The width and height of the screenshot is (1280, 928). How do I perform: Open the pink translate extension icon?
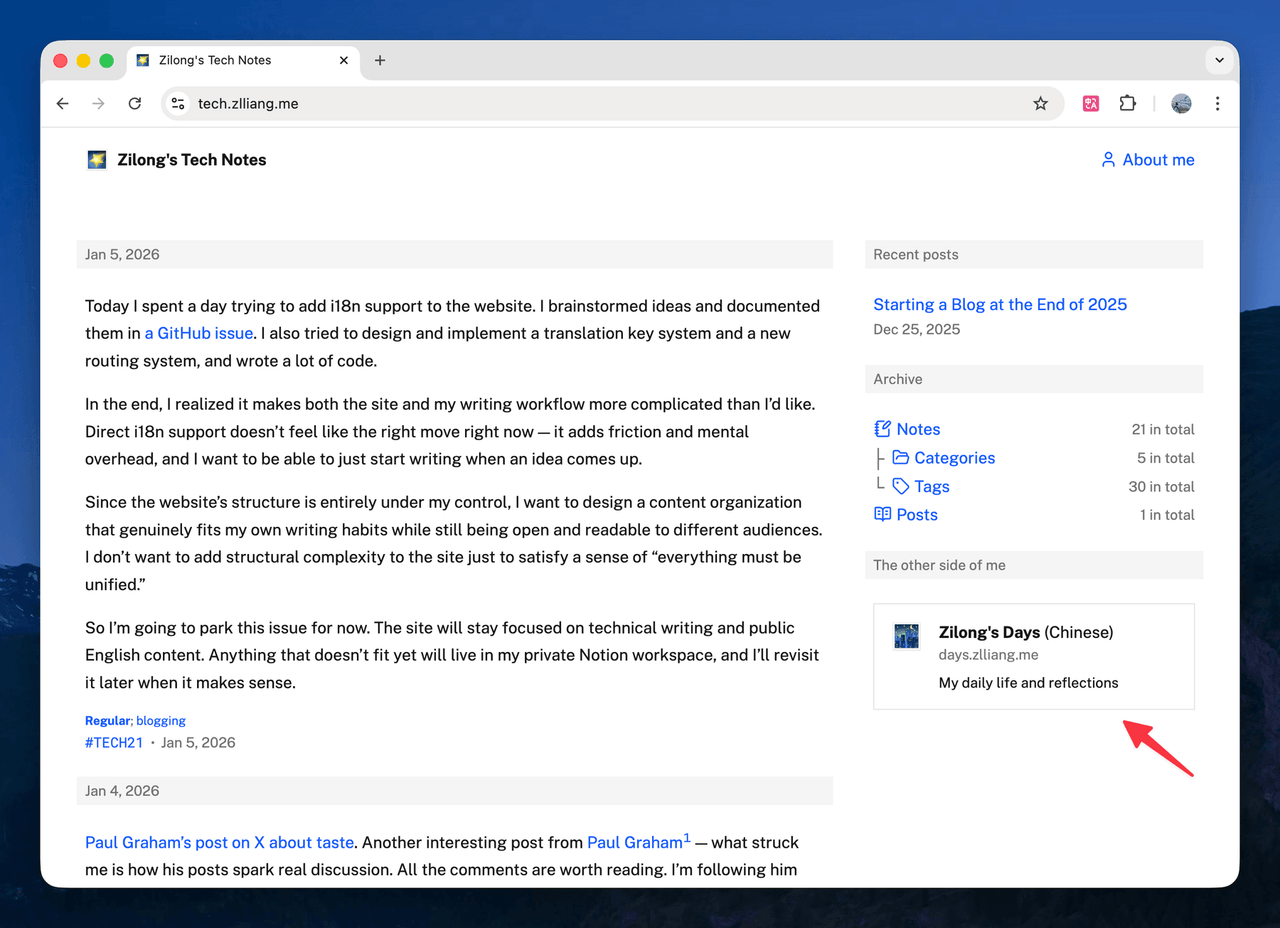[x=1091, y=104]
